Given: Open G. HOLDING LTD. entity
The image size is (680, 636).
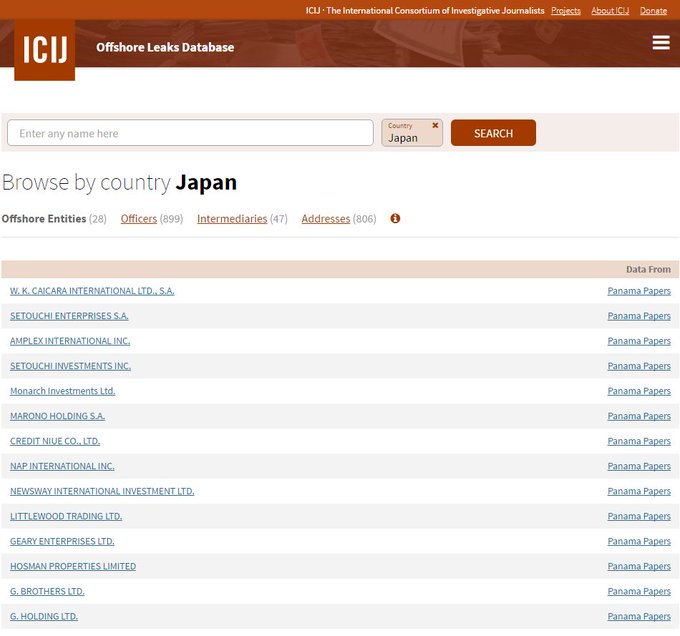Looking at the screenshot, I should [44, 616].
